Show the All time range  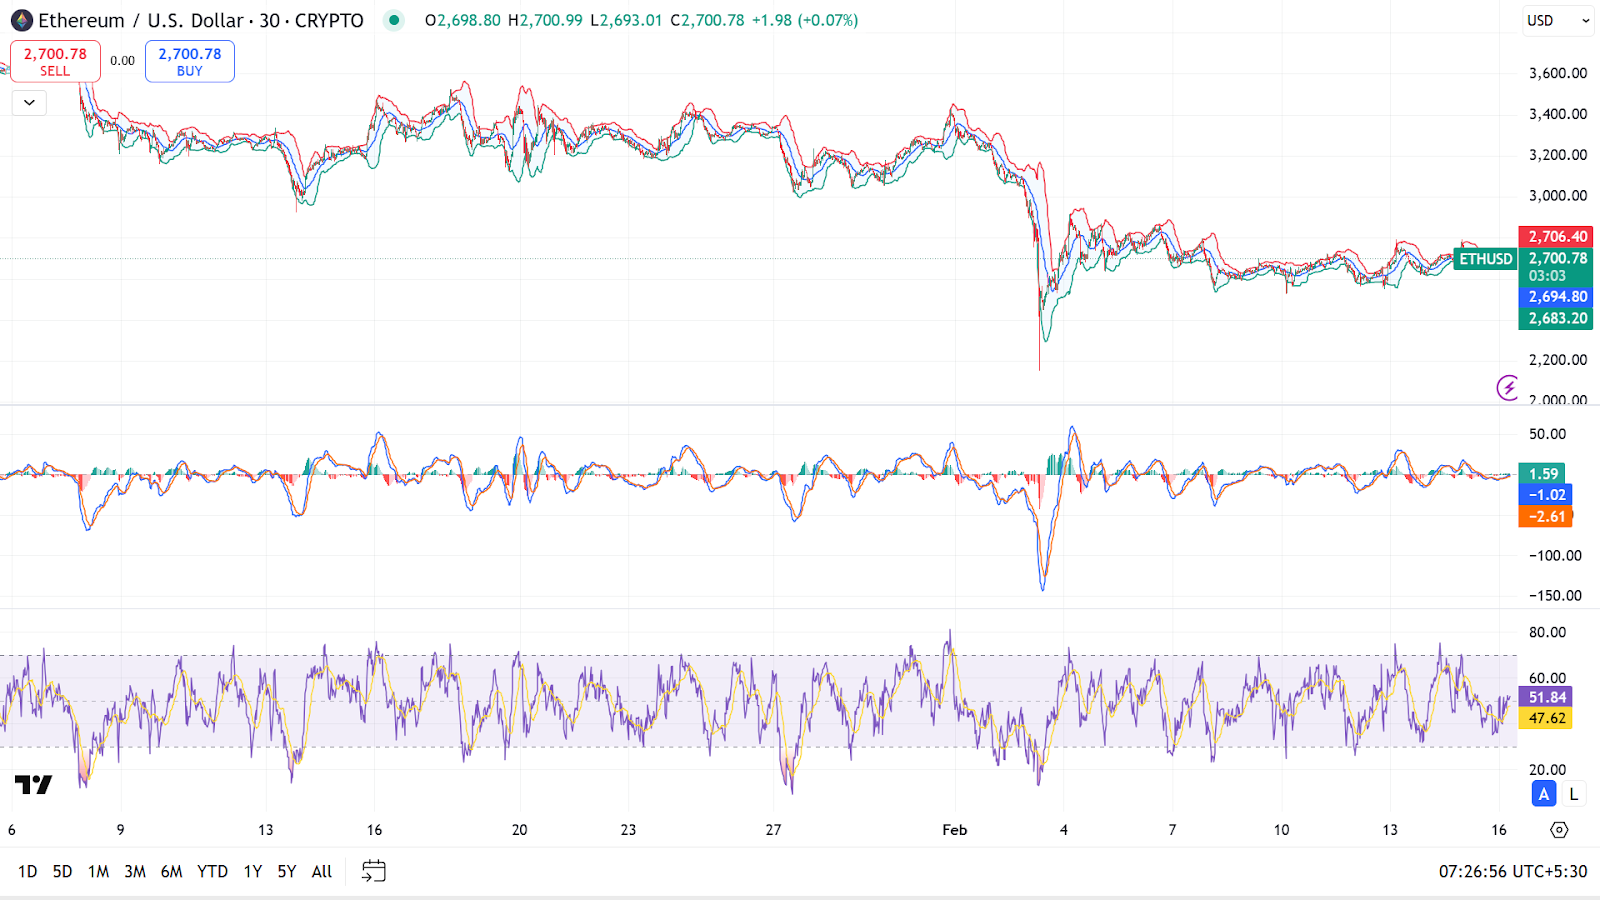coord(322,871)
